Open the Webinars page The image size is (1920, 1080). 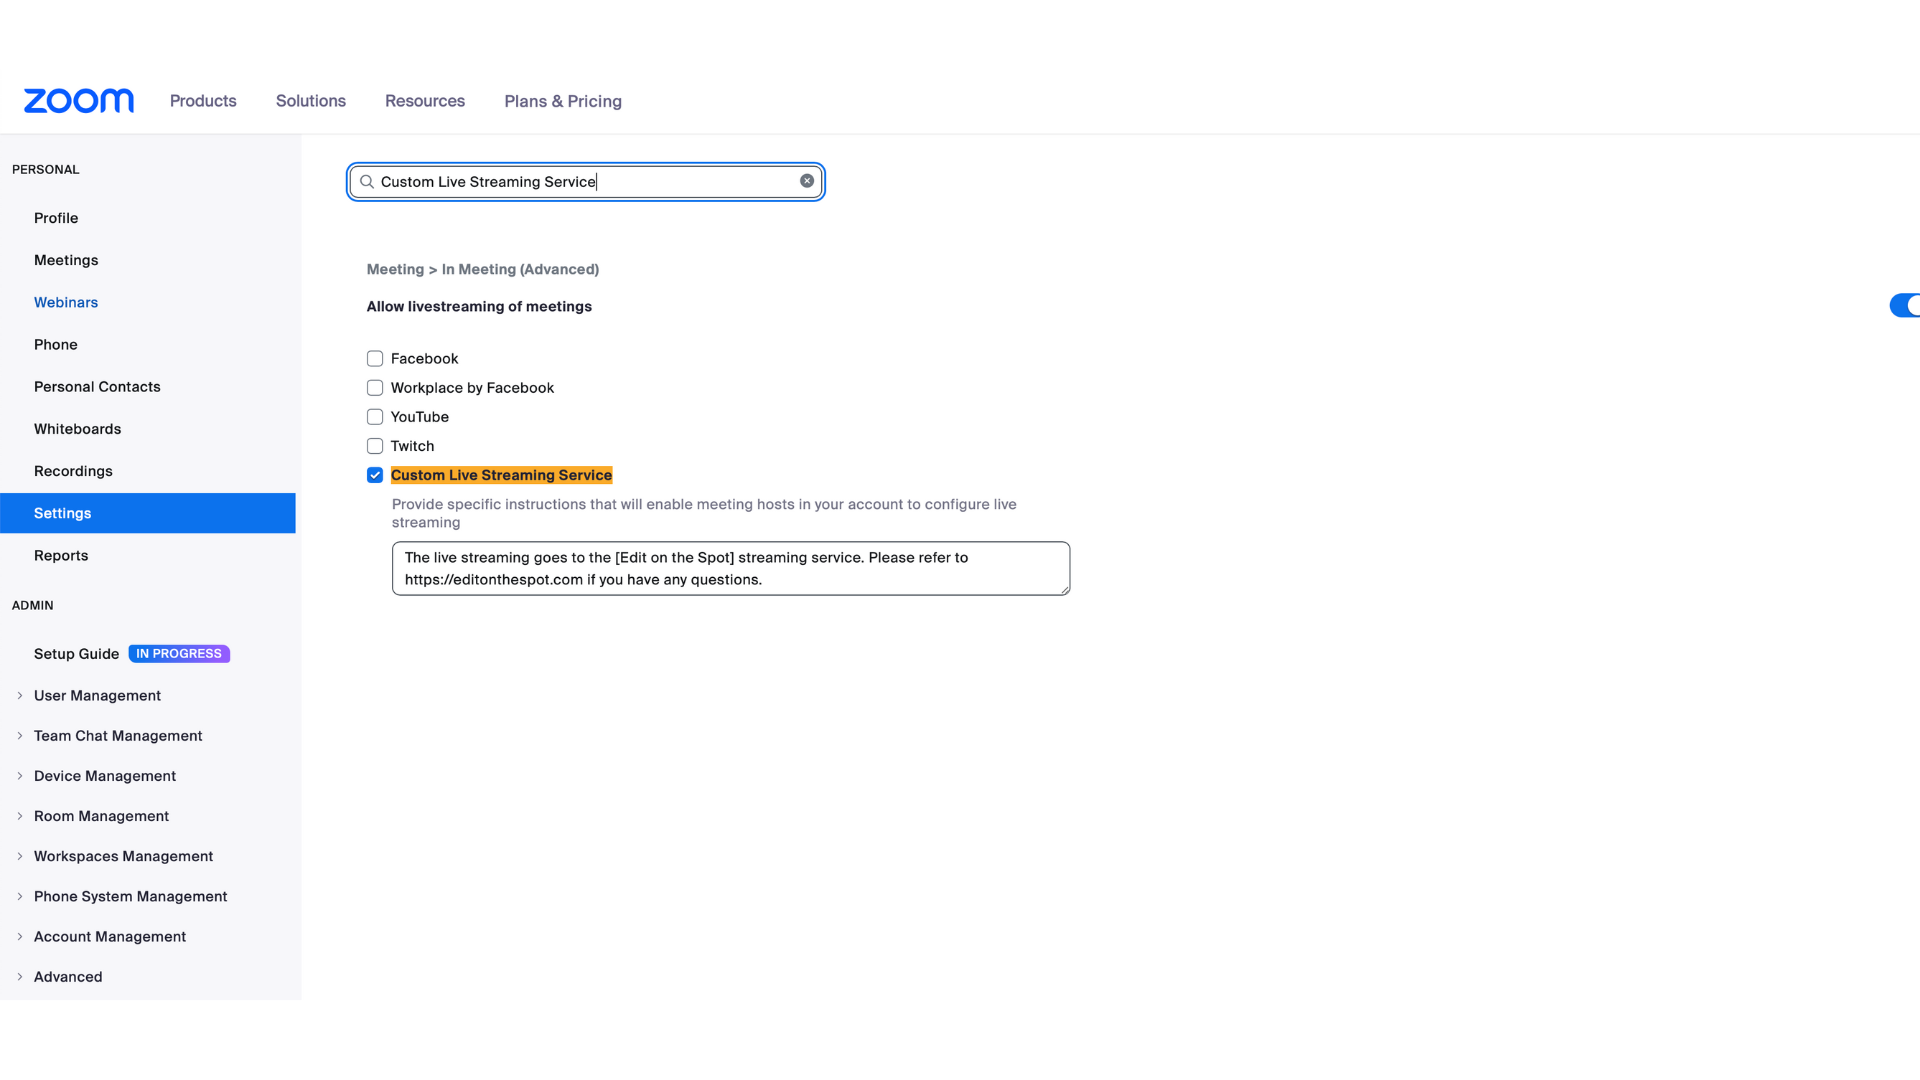pyautogui.click(x=66, y=302)
